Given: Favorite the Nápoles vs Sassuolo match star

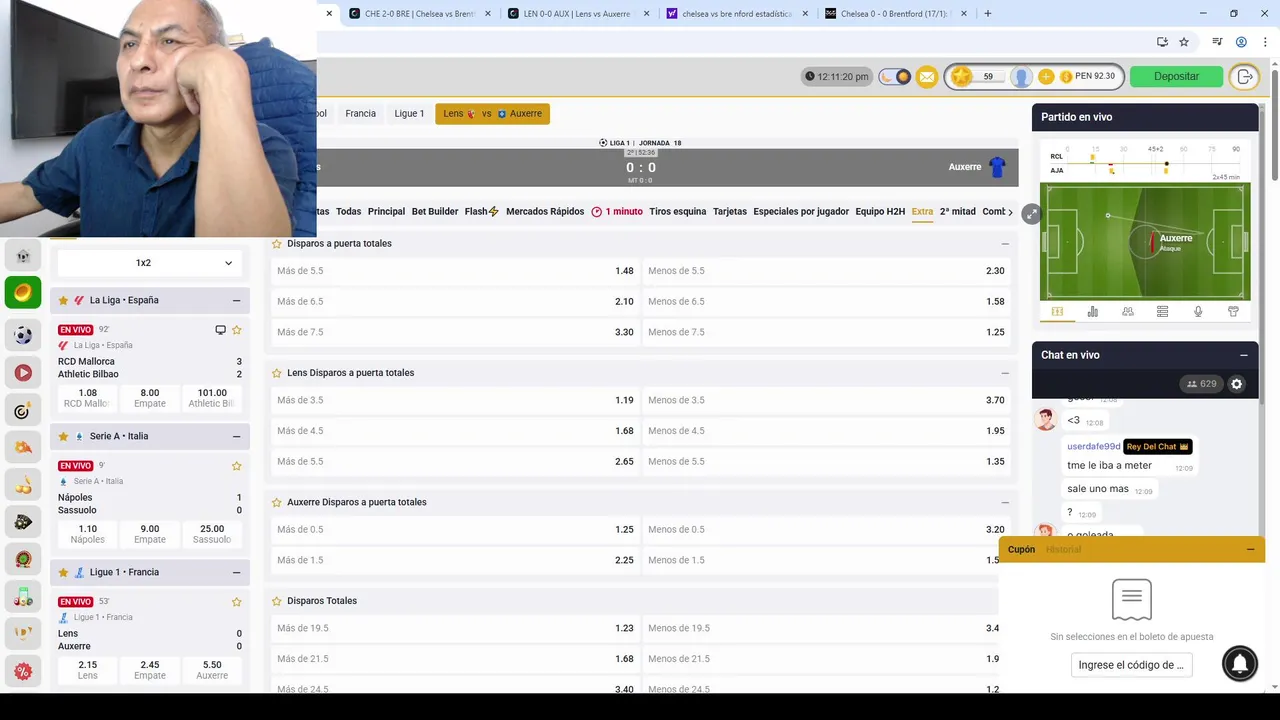Looking at the screenshot, I should pos(237,466).
